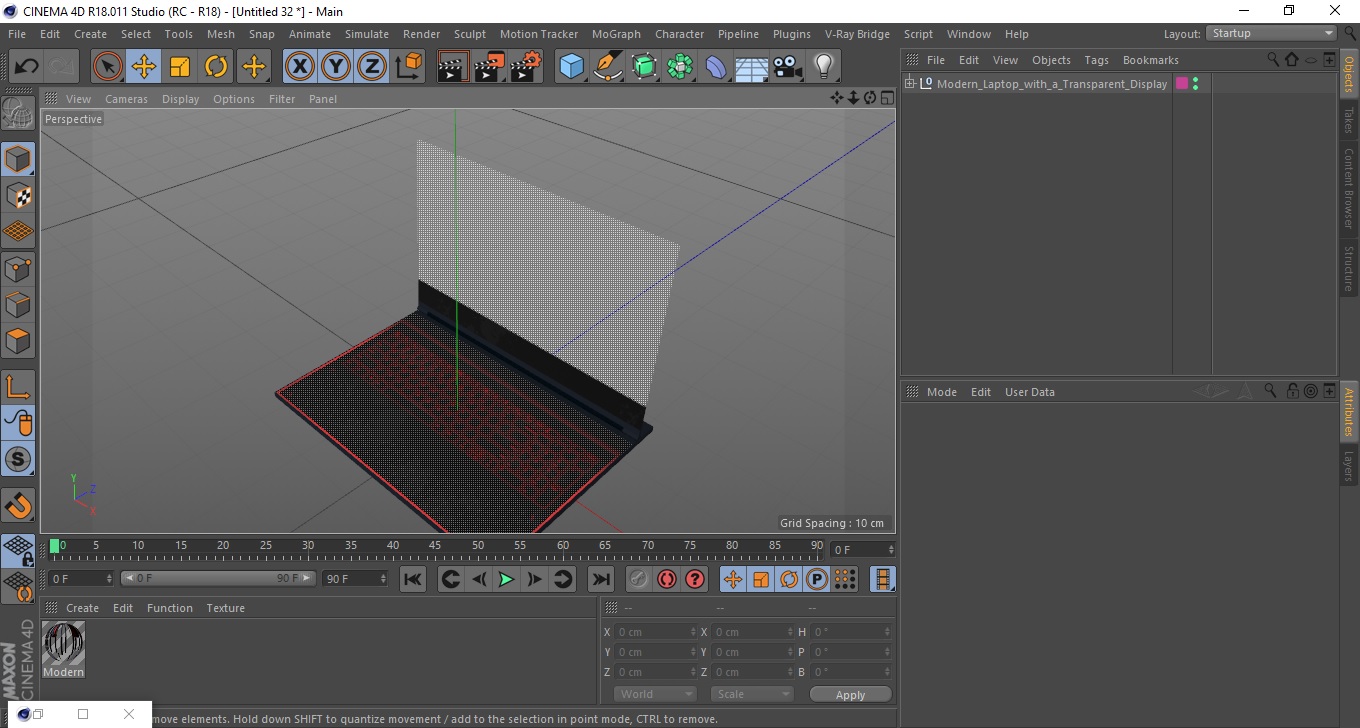Switch to Texture mode checkered cube
This screenshot has height=728, width=1360.
[18, 195]
